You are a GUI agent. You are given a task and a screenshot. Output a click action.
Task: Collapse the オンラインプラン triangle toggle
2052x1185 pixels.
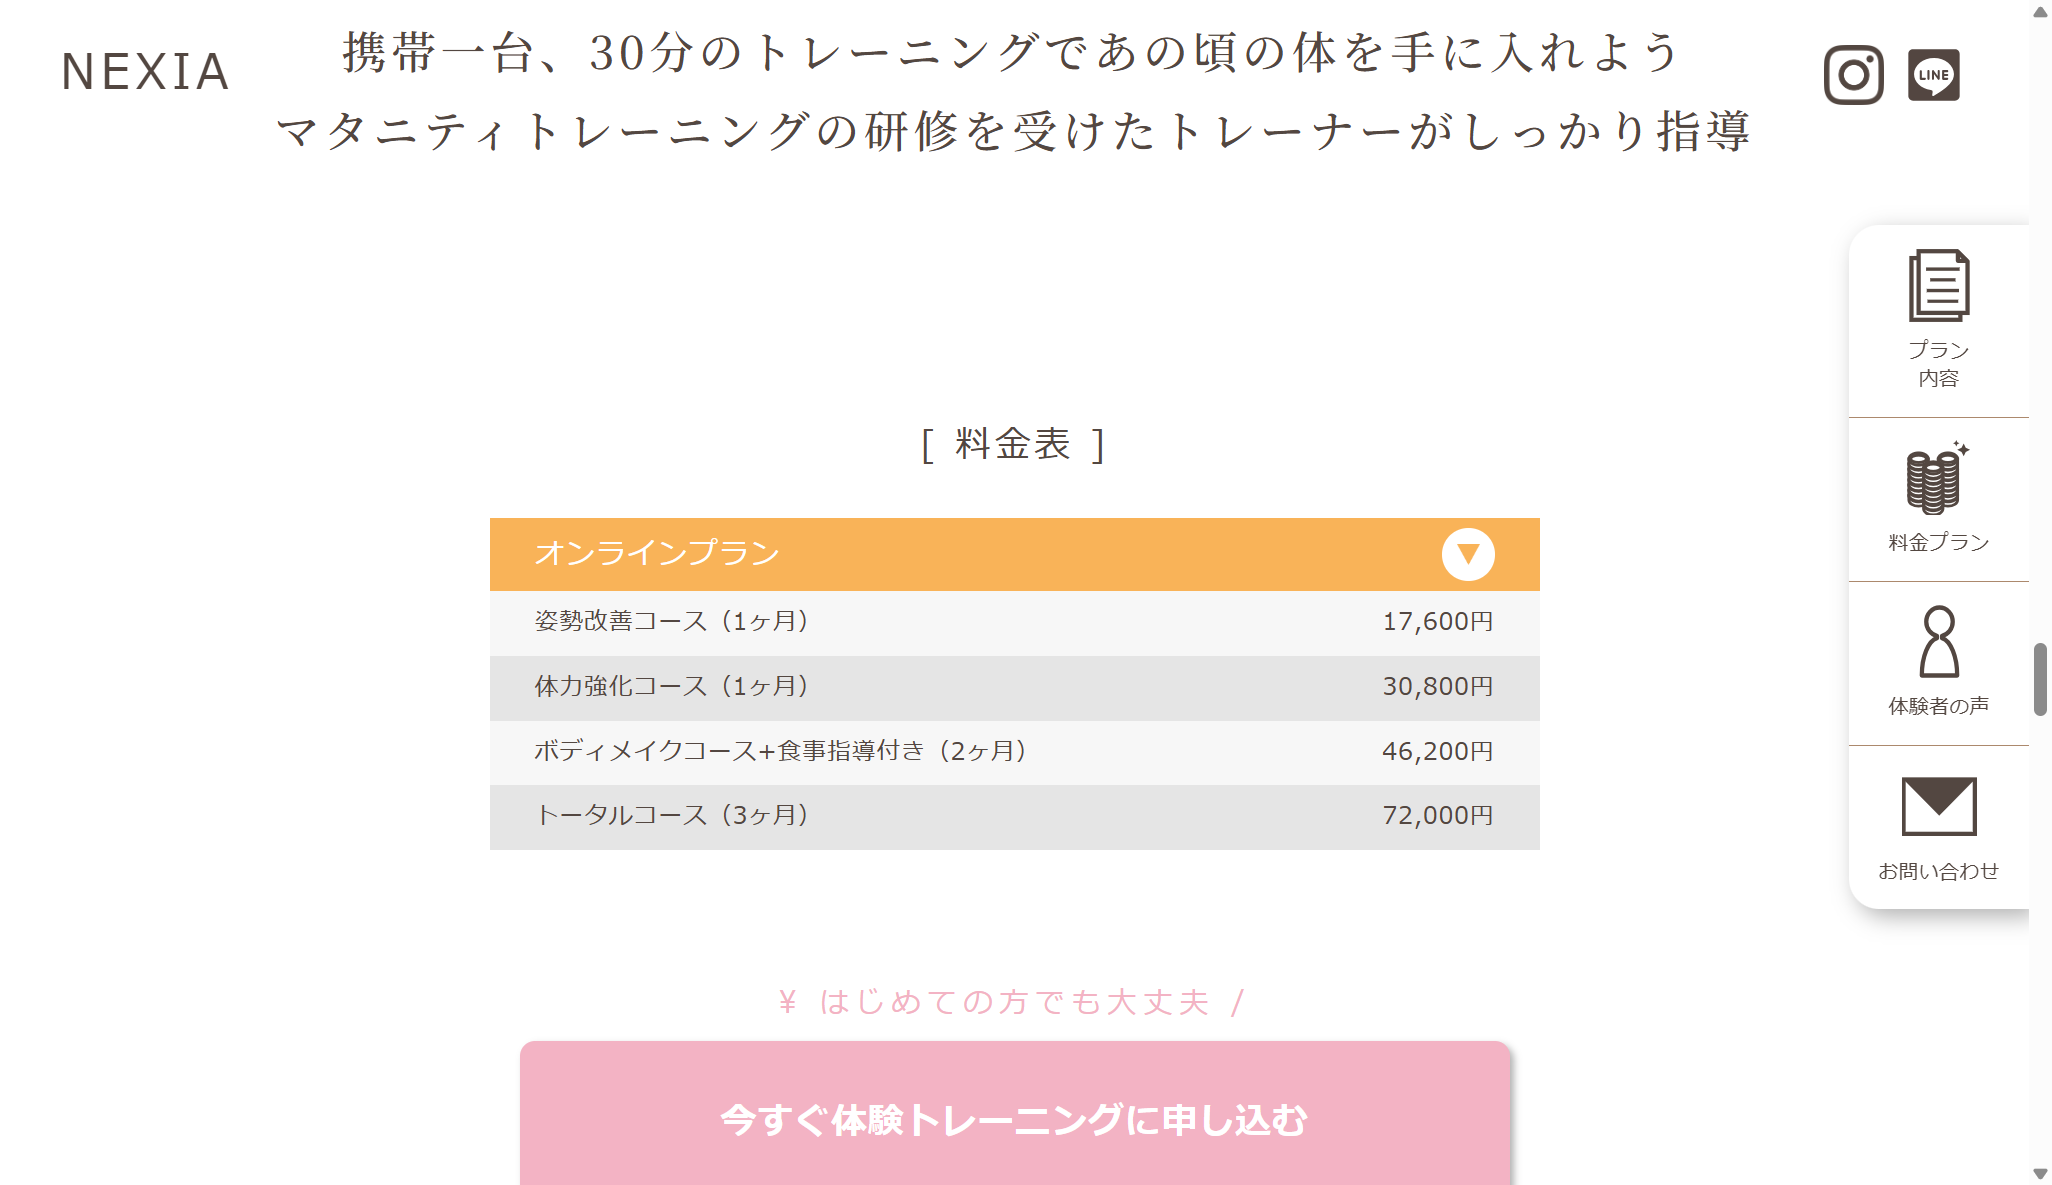pyautogui.click(x=1468, y=554)
